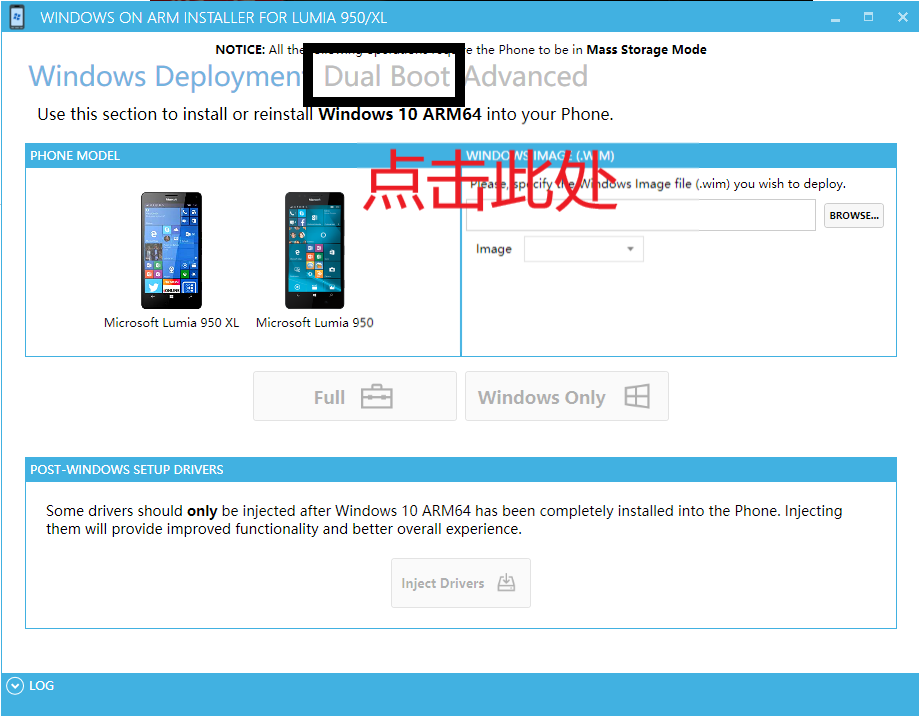Image resolution: width=919 pixels, height=716 pixels.
Task: Click the download arrow icon beside Inject Drivers
Action: point(506,583)
